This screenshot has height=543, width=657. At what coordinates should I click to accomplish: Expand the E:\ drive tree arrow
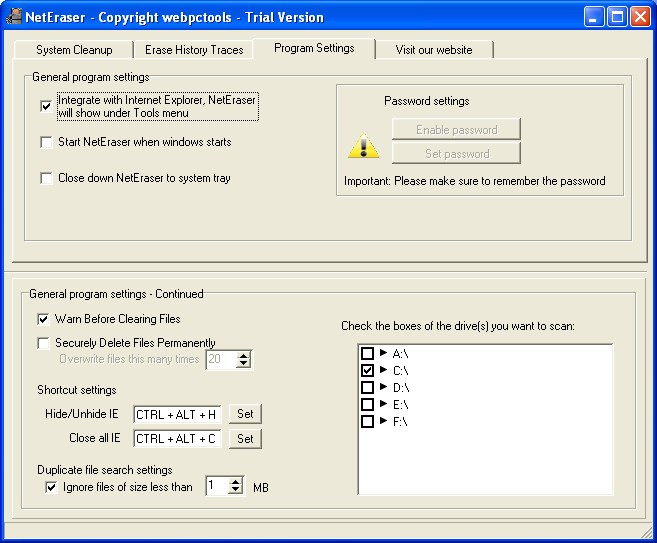pyautogui.click(x=383, y=403)
